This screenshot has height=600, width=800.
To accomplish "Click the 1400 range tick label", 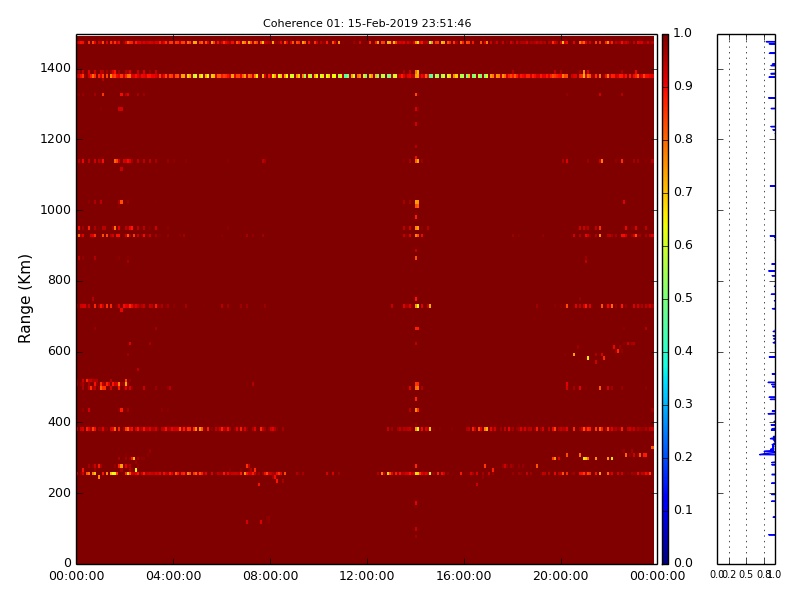I will click(56, 68).
